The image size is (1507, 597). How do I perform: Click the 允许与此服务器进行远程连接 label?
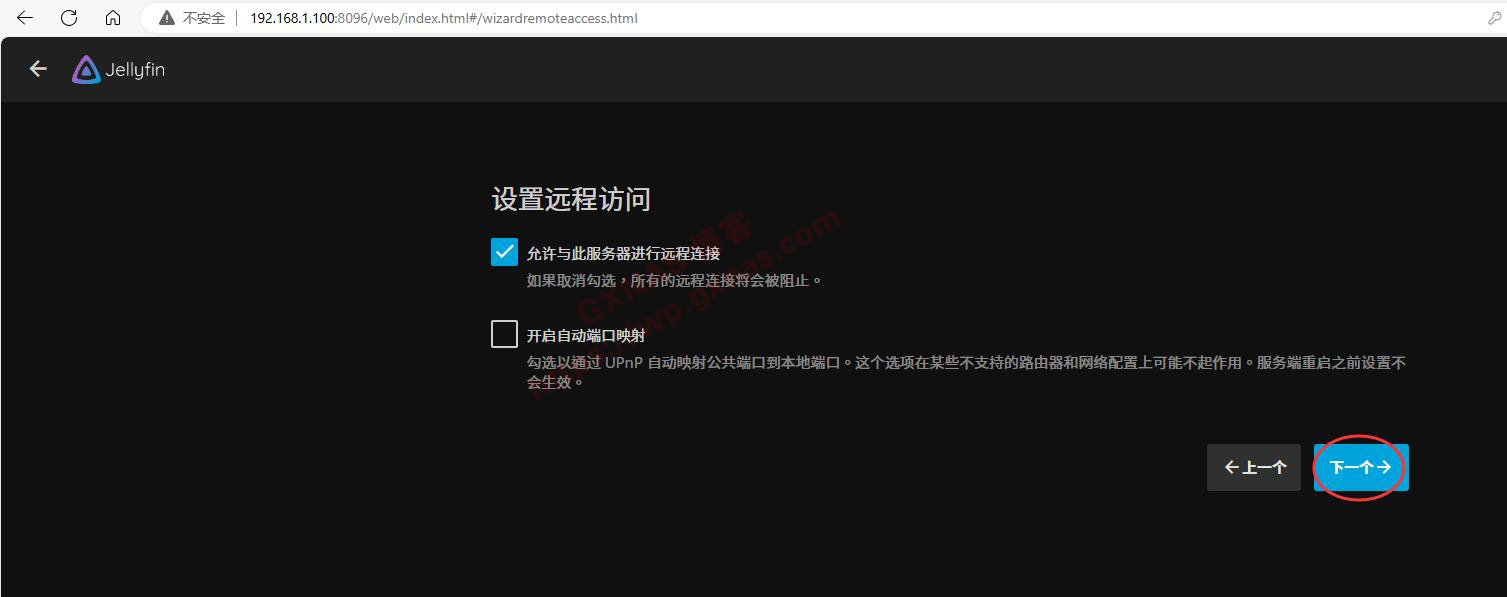(x=623, y=254)
